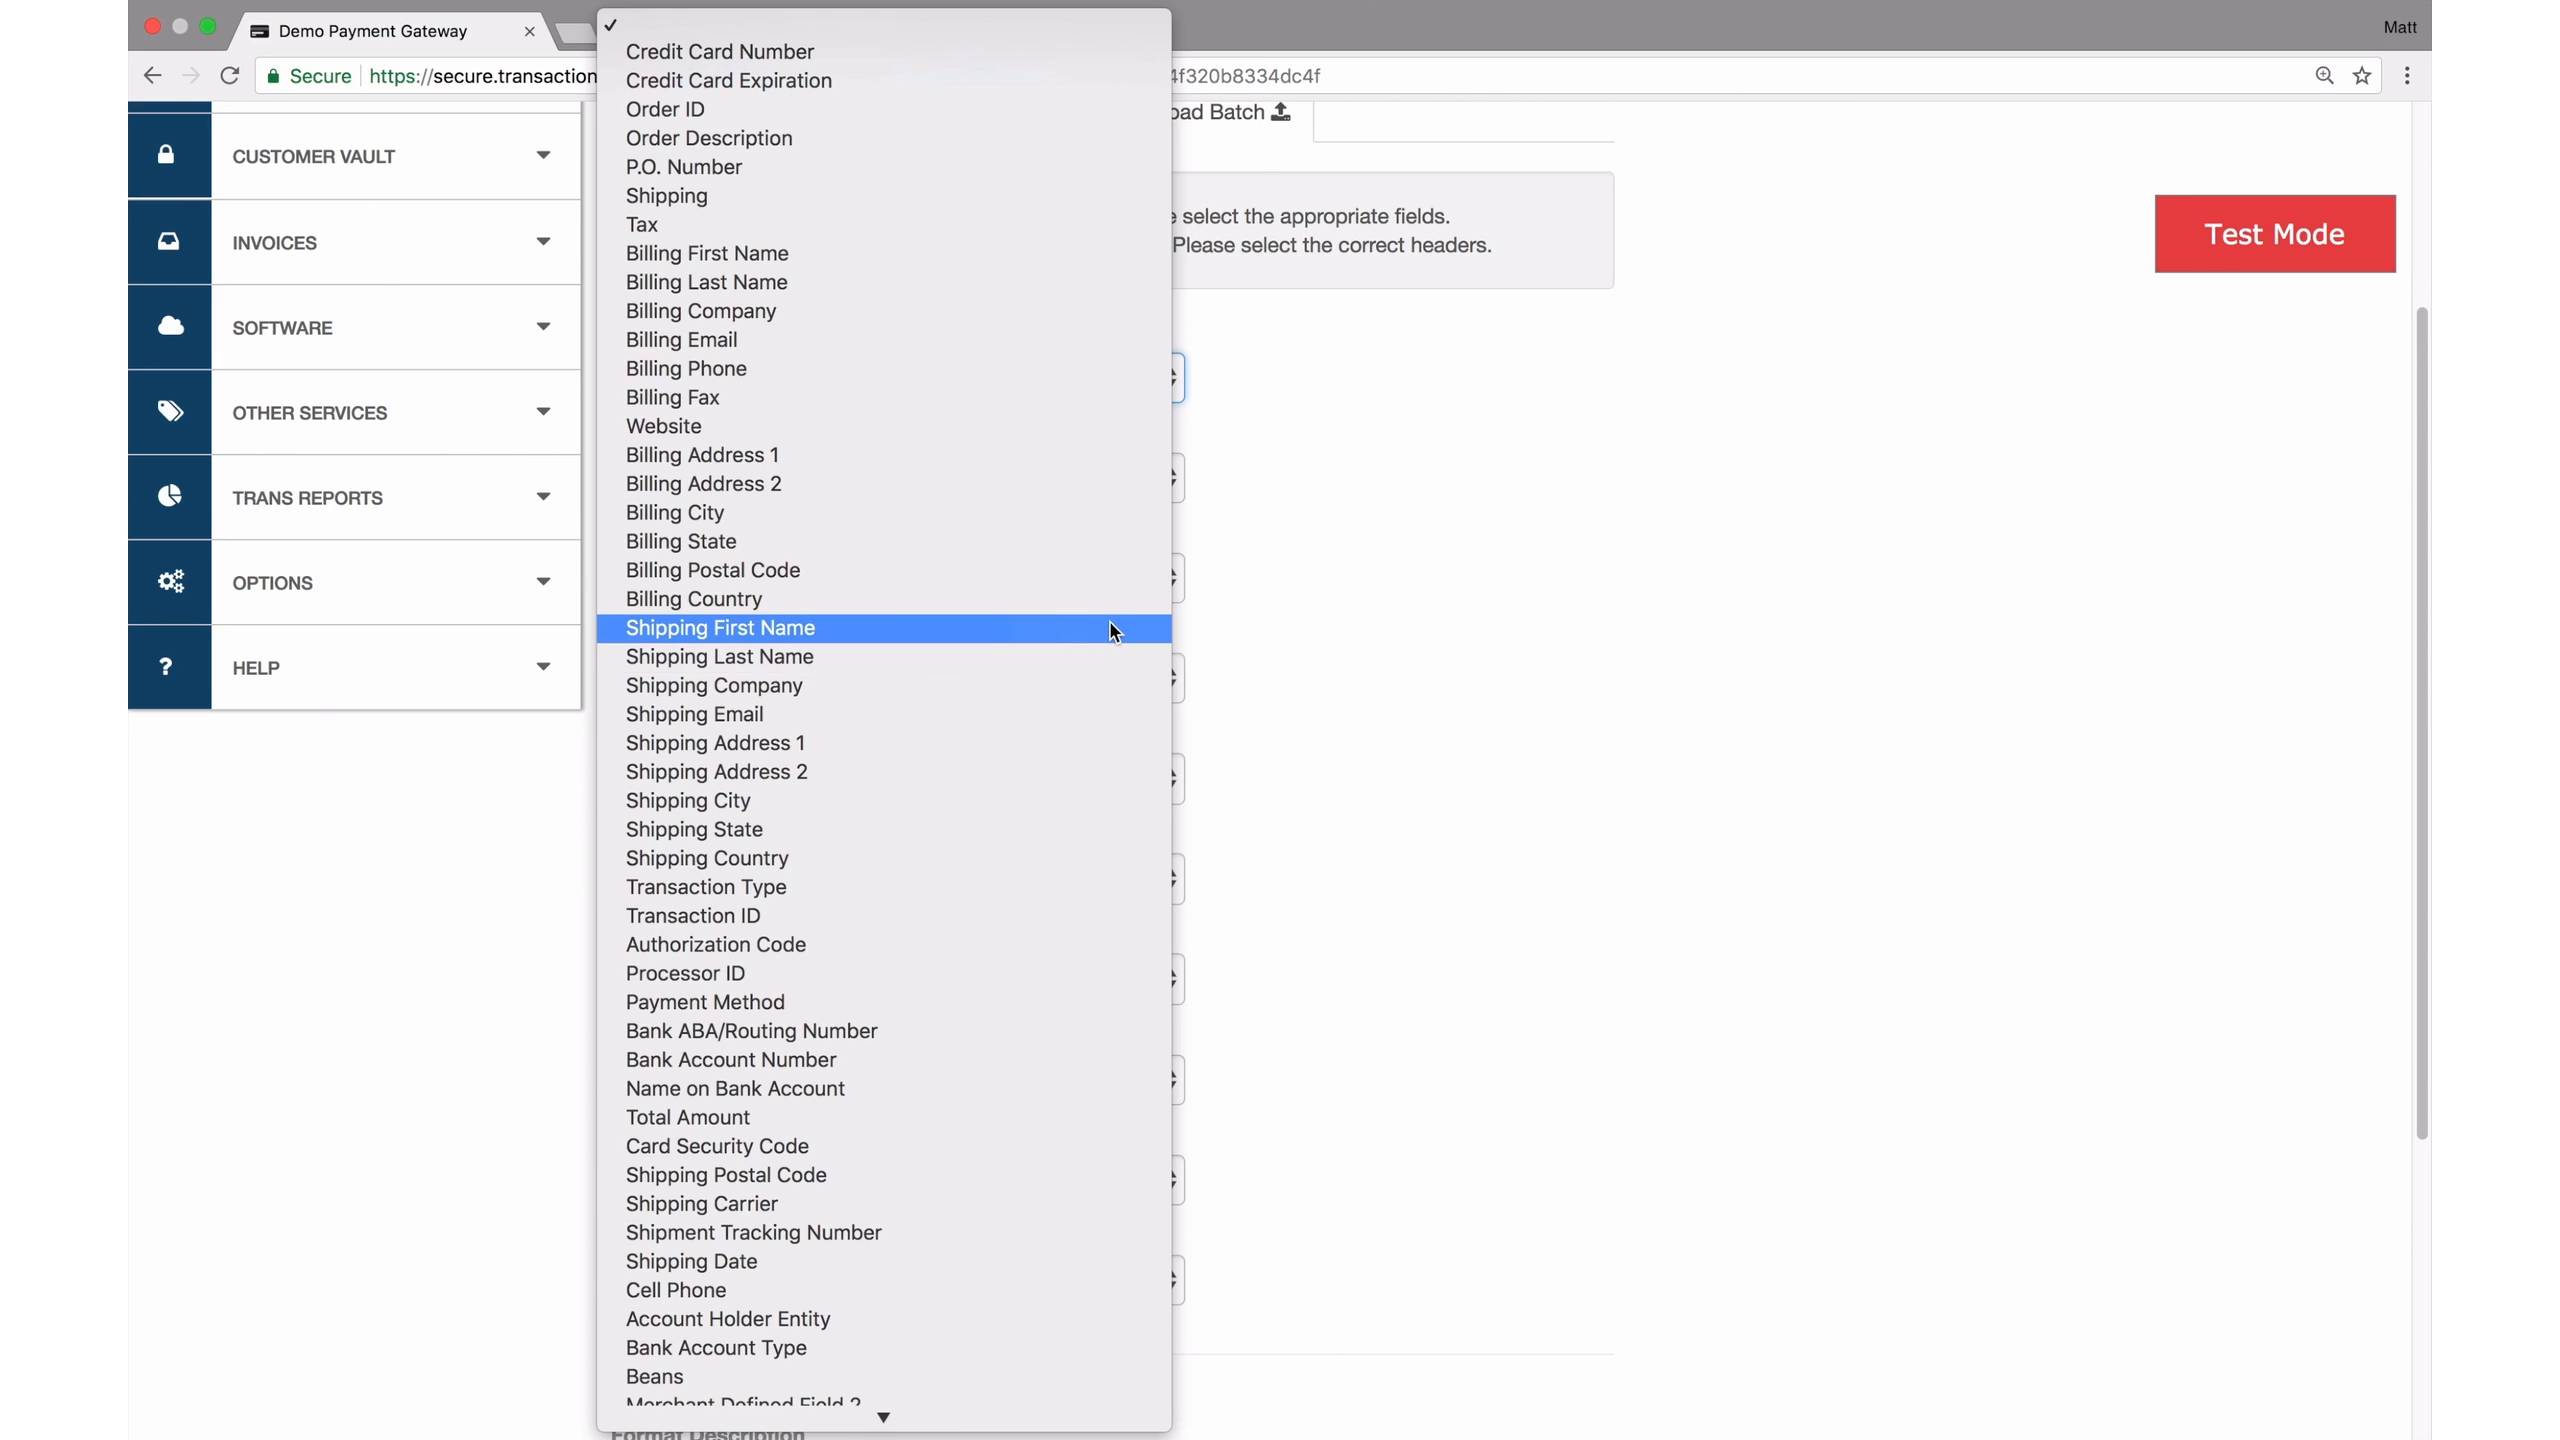Expand the Trans Reports dropdown arrow
The width and height of the screenshot is (2560, 1440).
[x=543, y=496]
